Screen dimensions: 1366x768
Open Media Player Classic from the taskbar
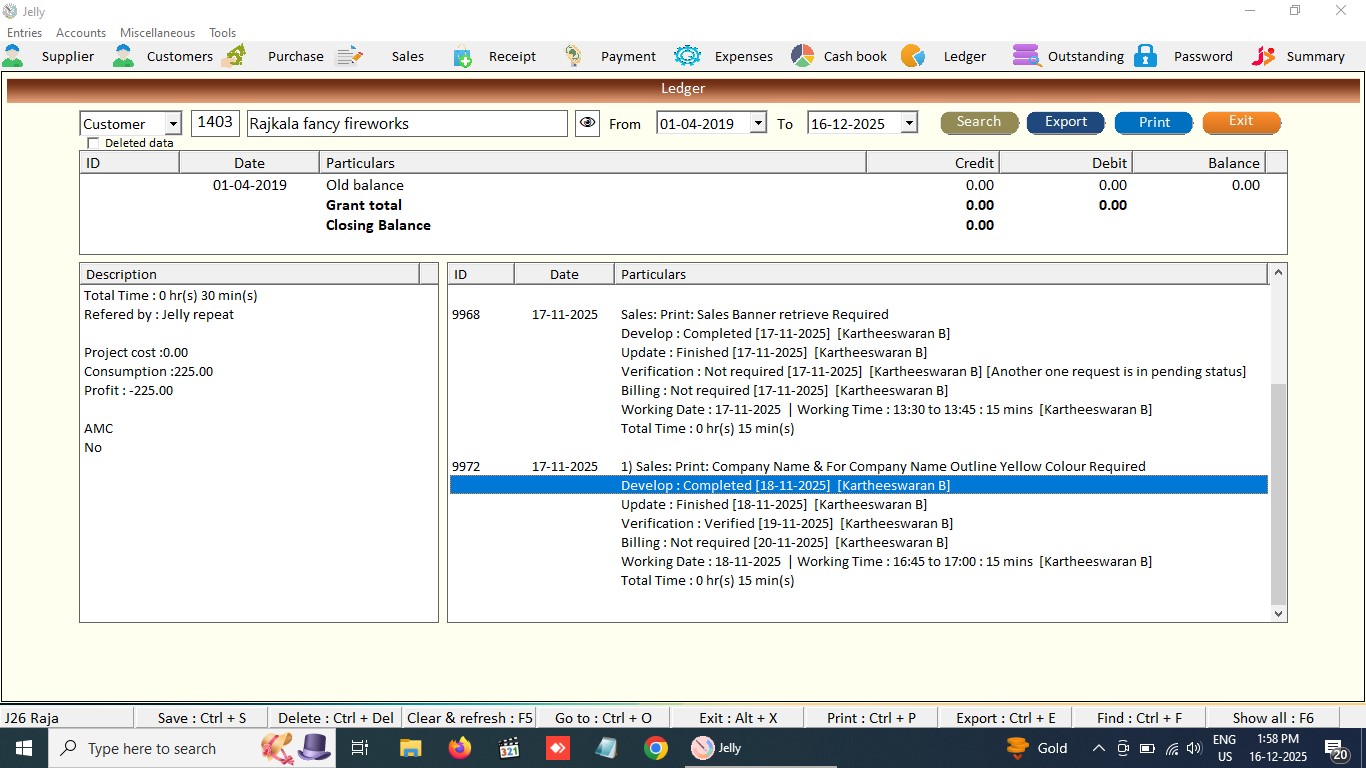click(508, 748)
